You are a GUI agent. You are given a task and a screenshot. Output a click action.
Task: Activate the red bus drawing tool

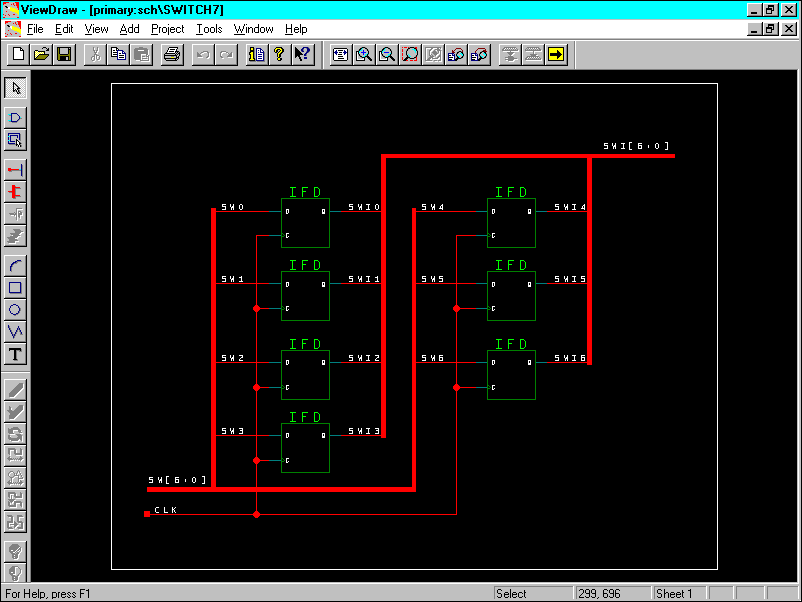tap(15, 192)
